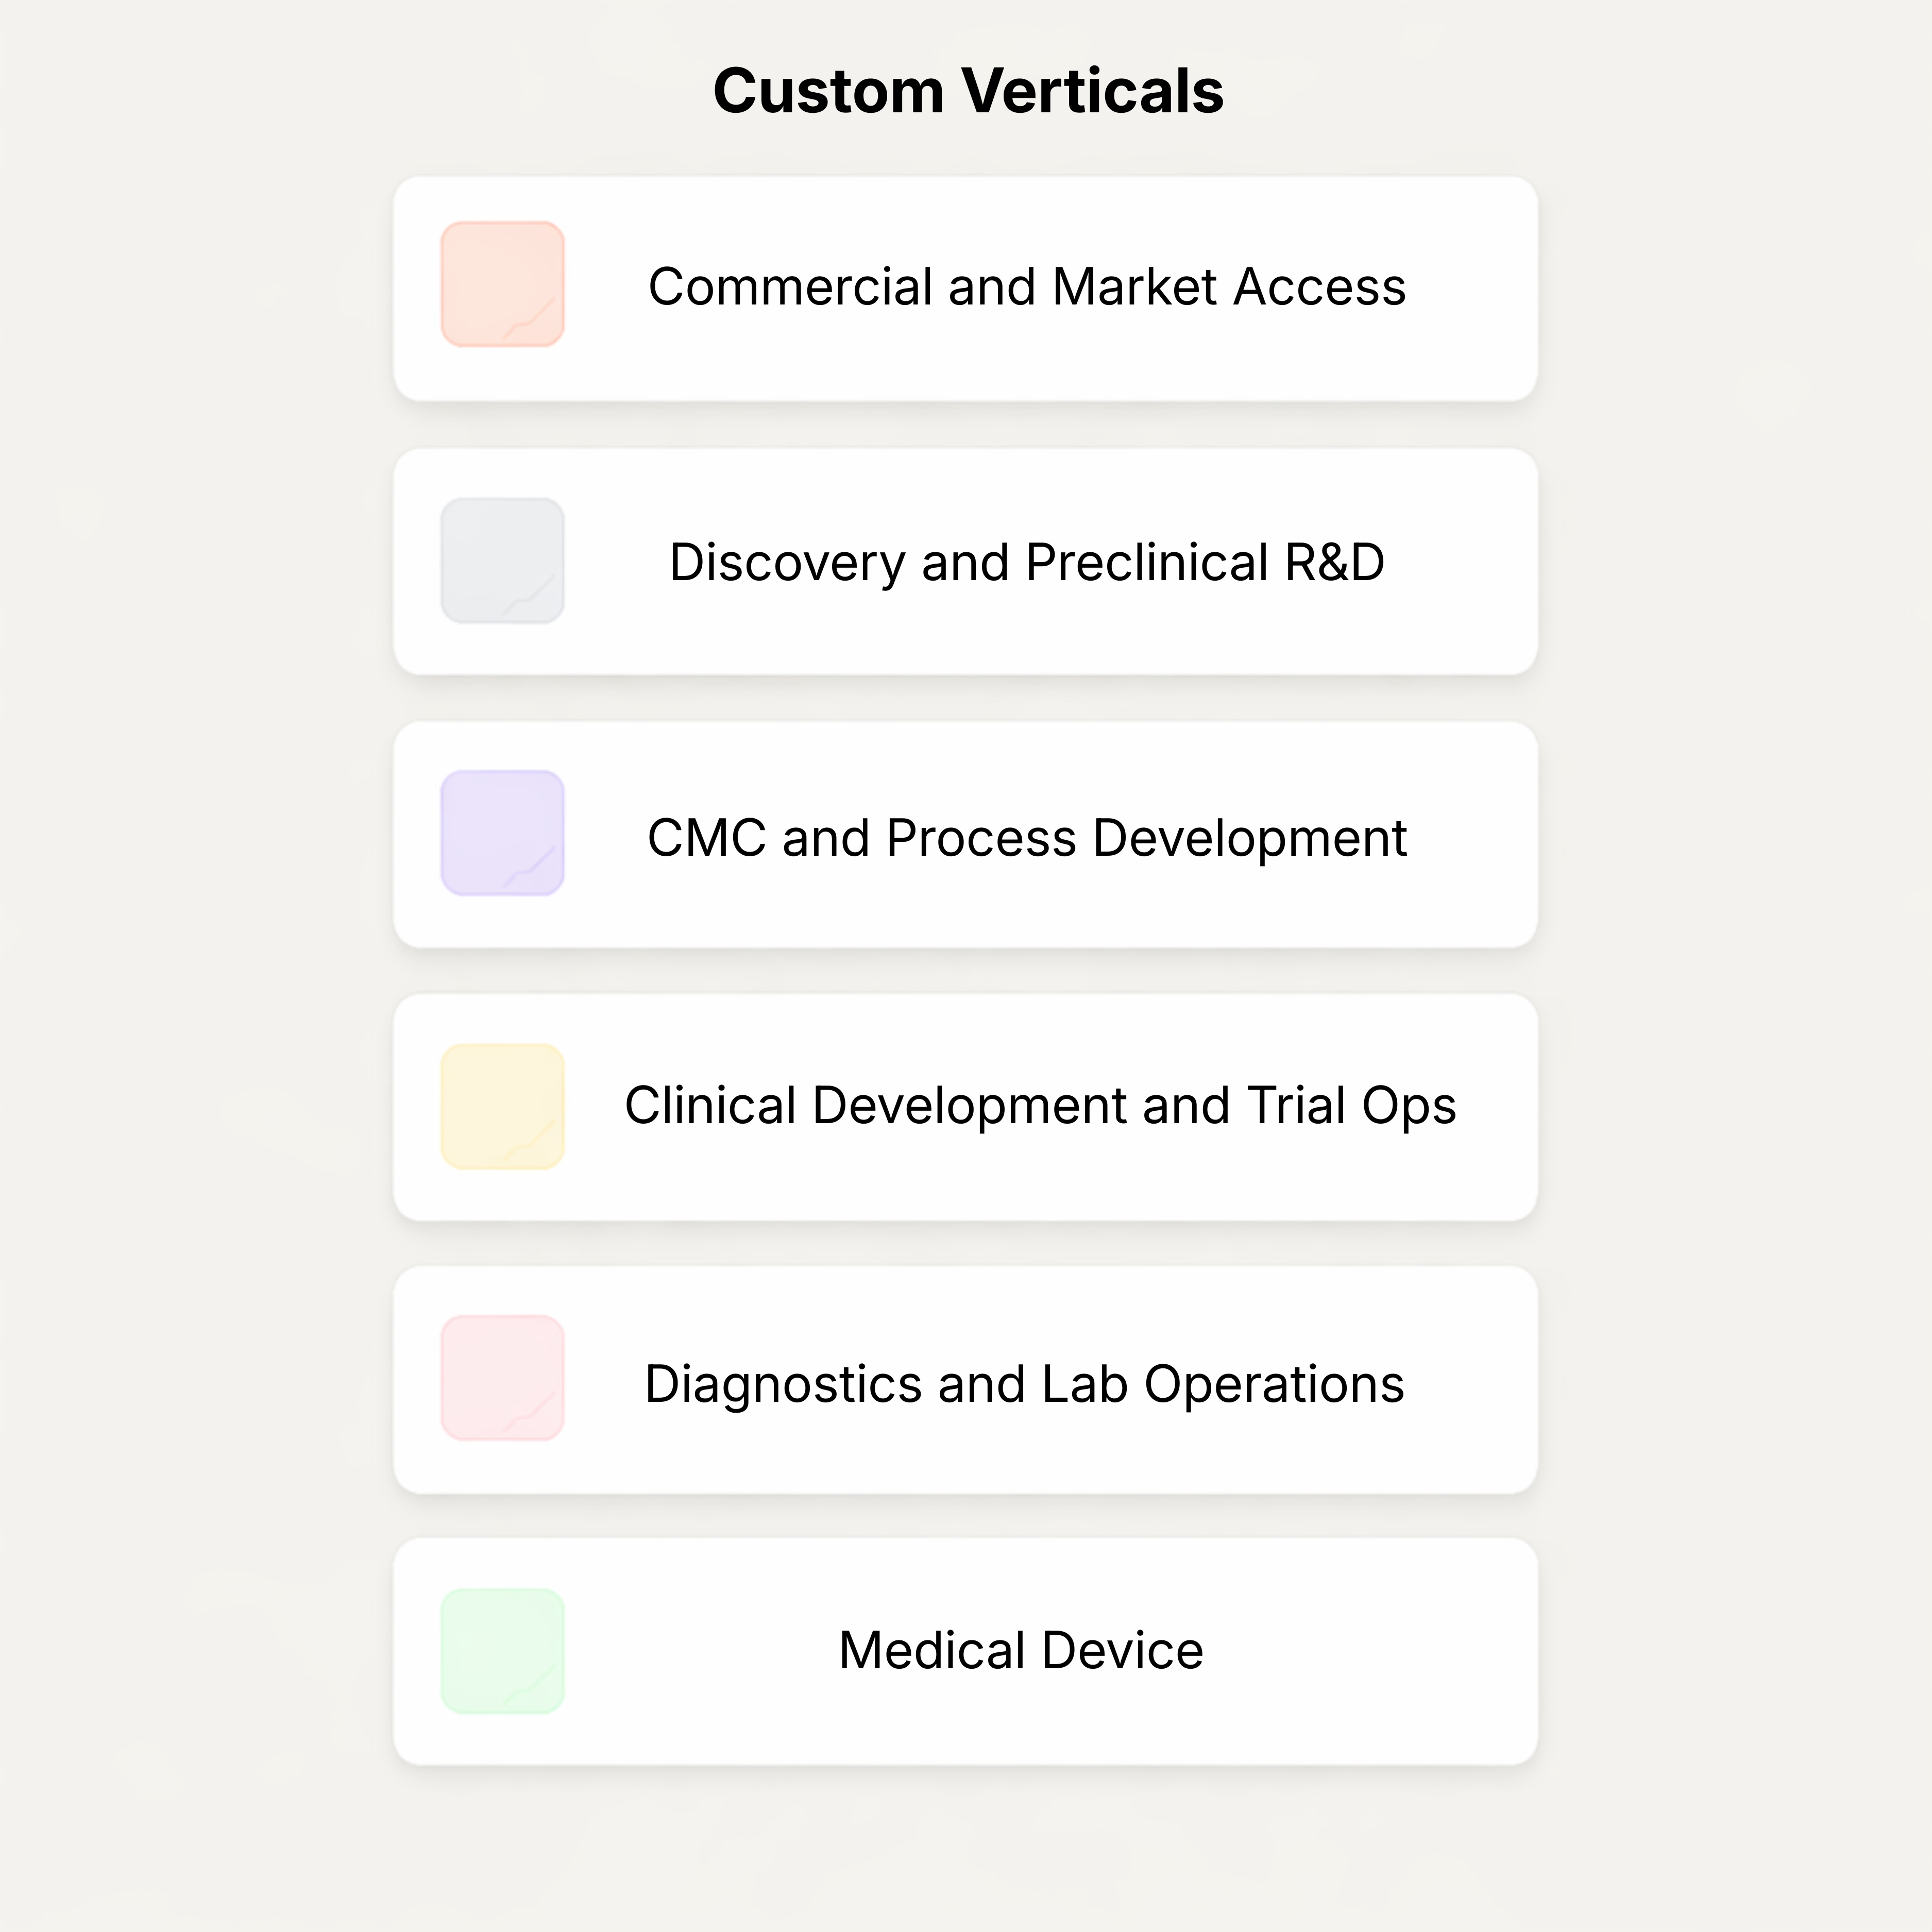This screenshot has width=1932, height=1932.
Task: Open the Discovery and Preclinical R&D label
Action: coord(1027,562)
